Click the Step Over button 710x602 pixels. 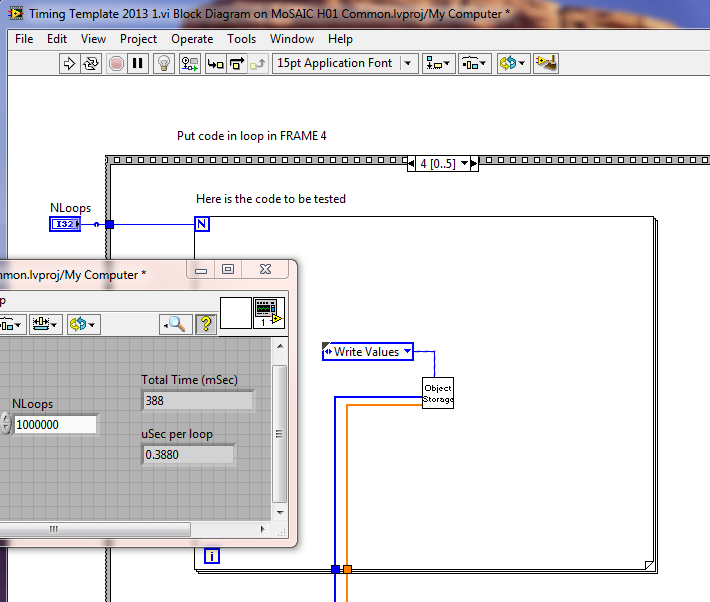pyautogui.click(x=237, y=63)
